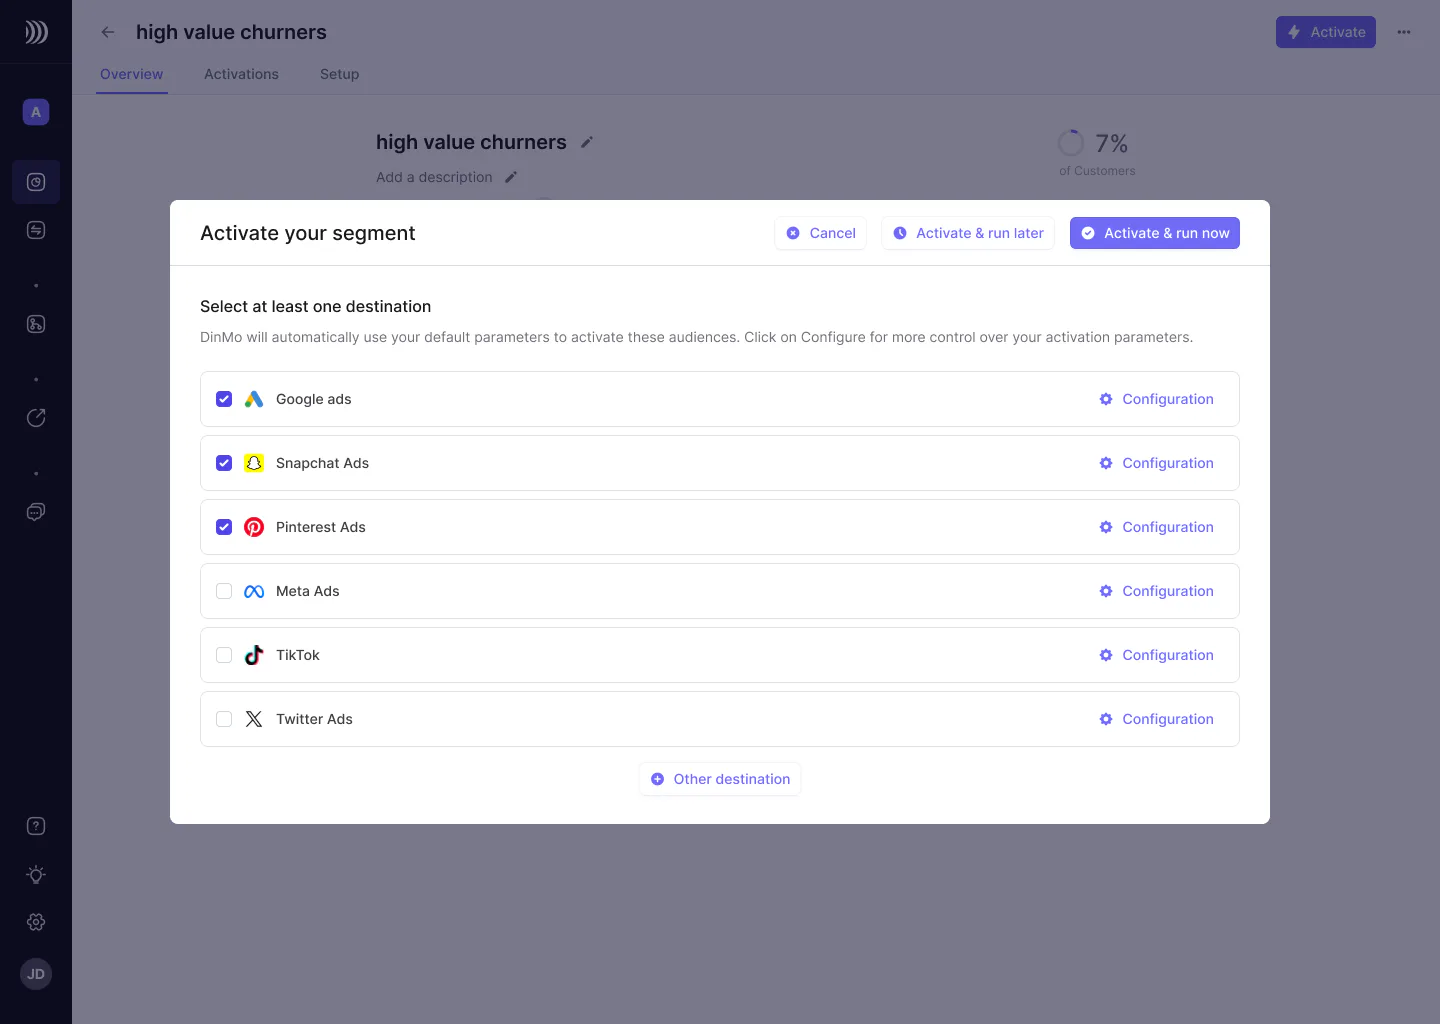
Task: Uncheck the Google ads checkbox
Action: point(224,399)
